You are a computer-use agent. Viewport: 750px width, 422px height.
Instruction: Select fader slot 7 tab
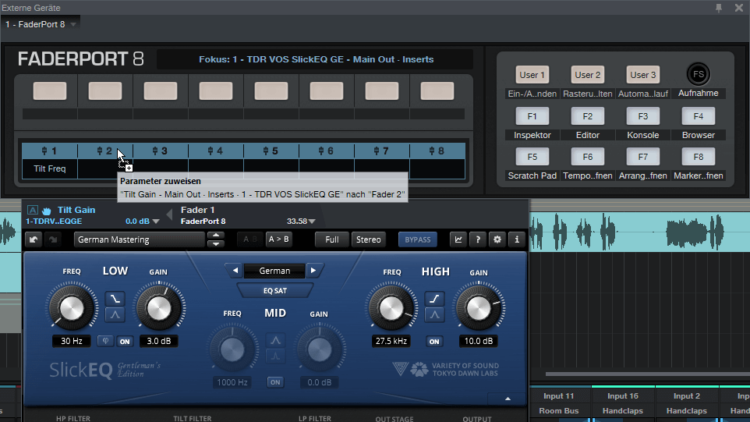tap(382, 151)
